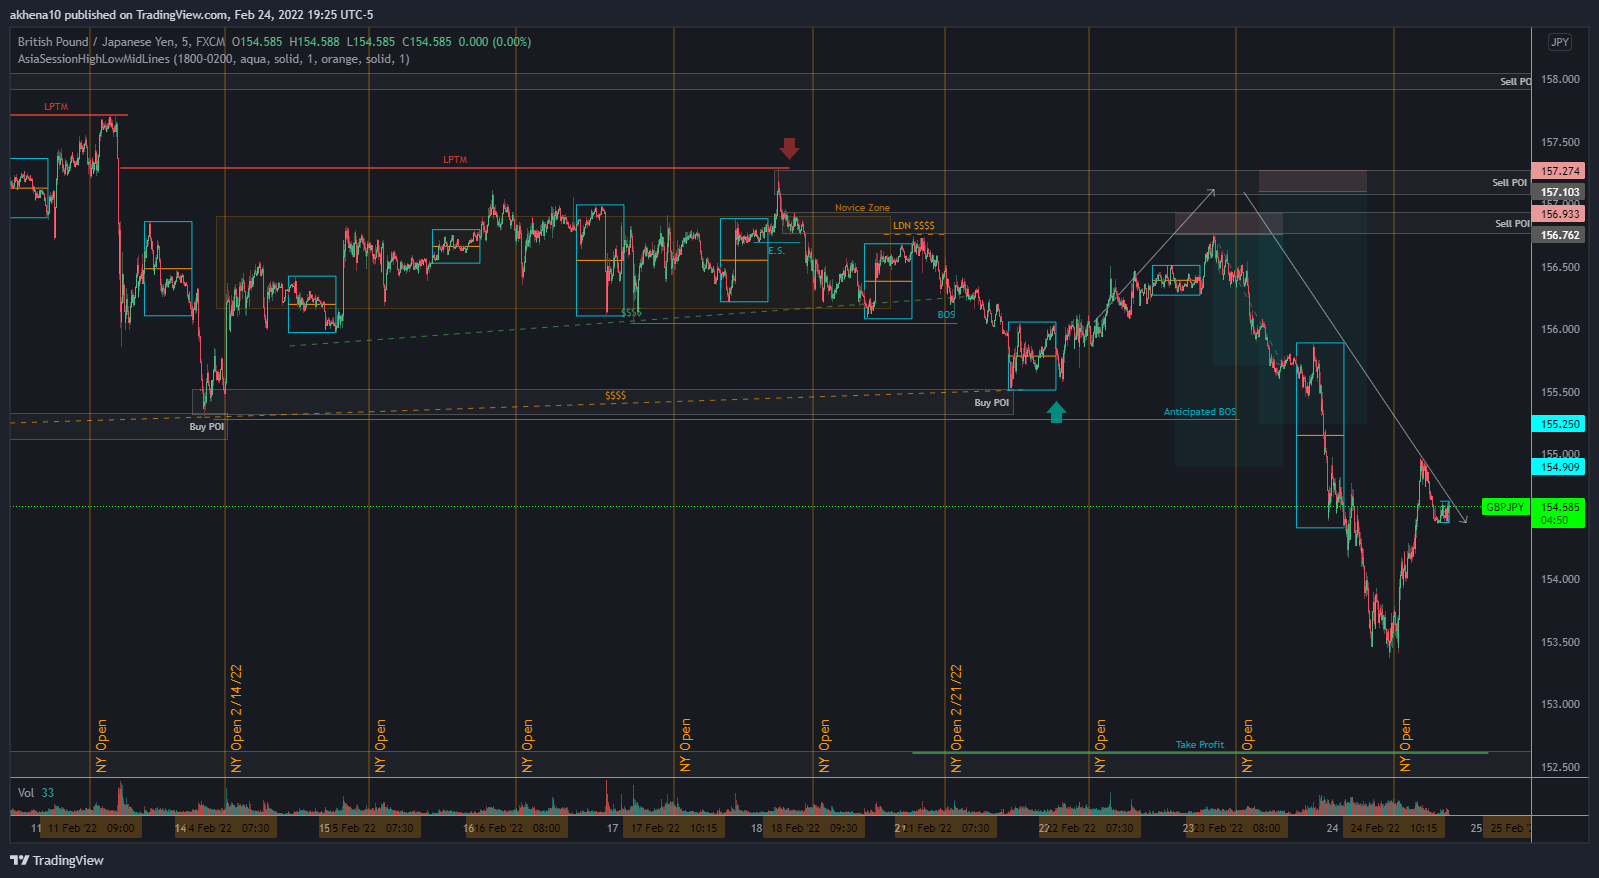Viewport: 1599px width, 878px height.
Task: Click the 22 Feb '22 07:30 time label
Action: tap(1089, 828)
